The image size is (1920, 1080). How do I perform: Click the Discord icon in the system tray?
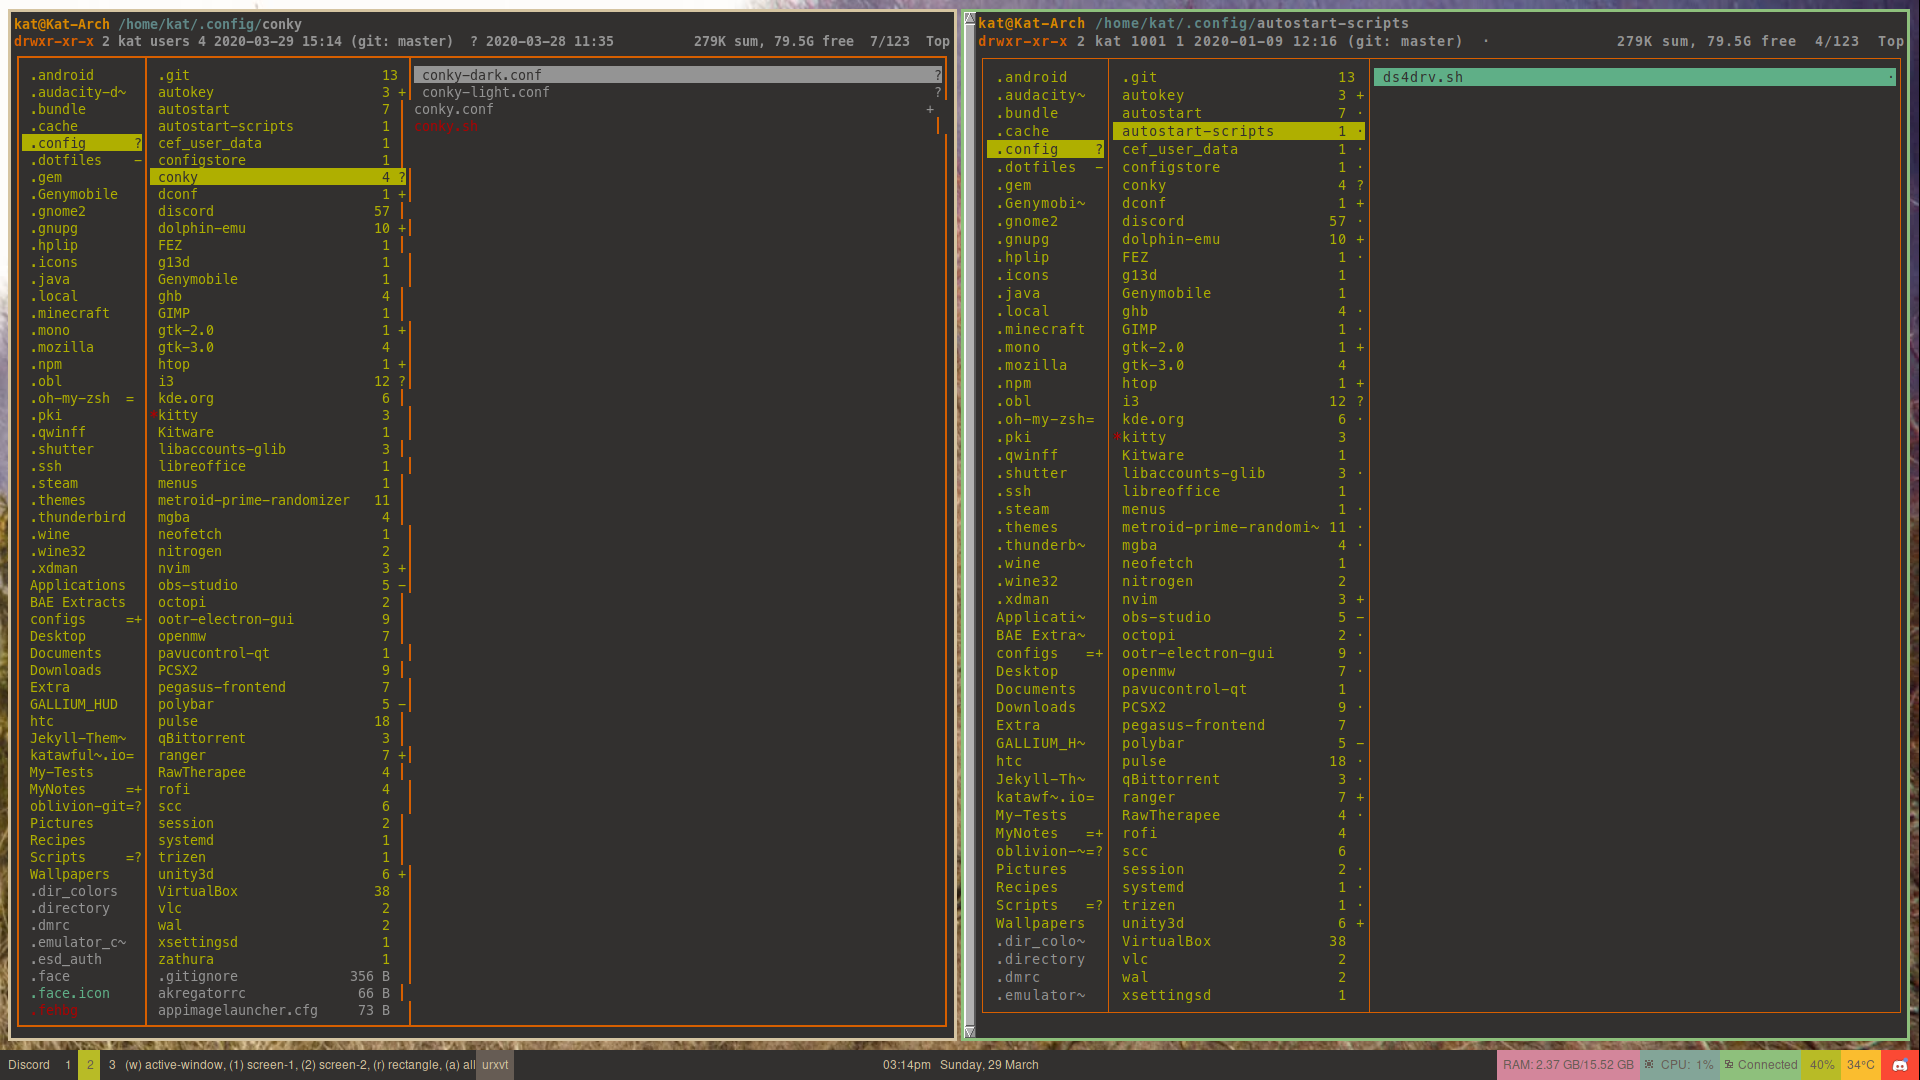(1899, 1065)
